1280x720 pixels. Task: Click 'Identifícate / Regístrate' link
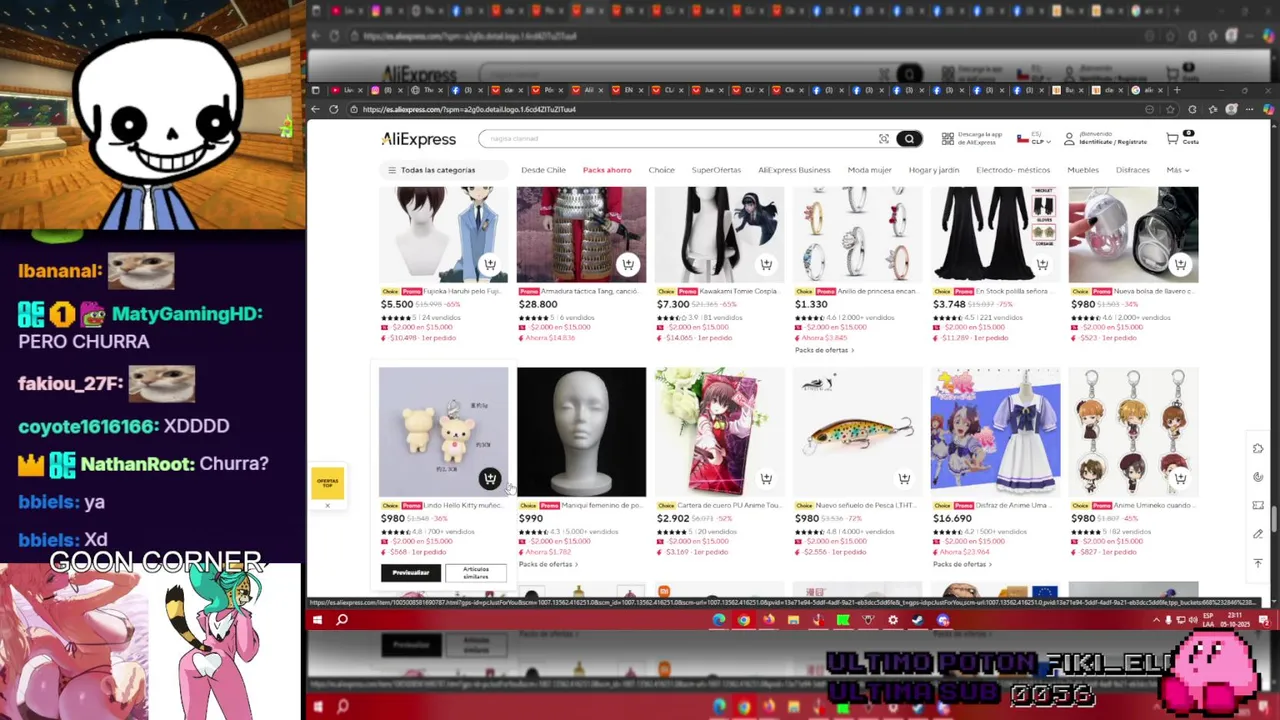point(1113,142)
